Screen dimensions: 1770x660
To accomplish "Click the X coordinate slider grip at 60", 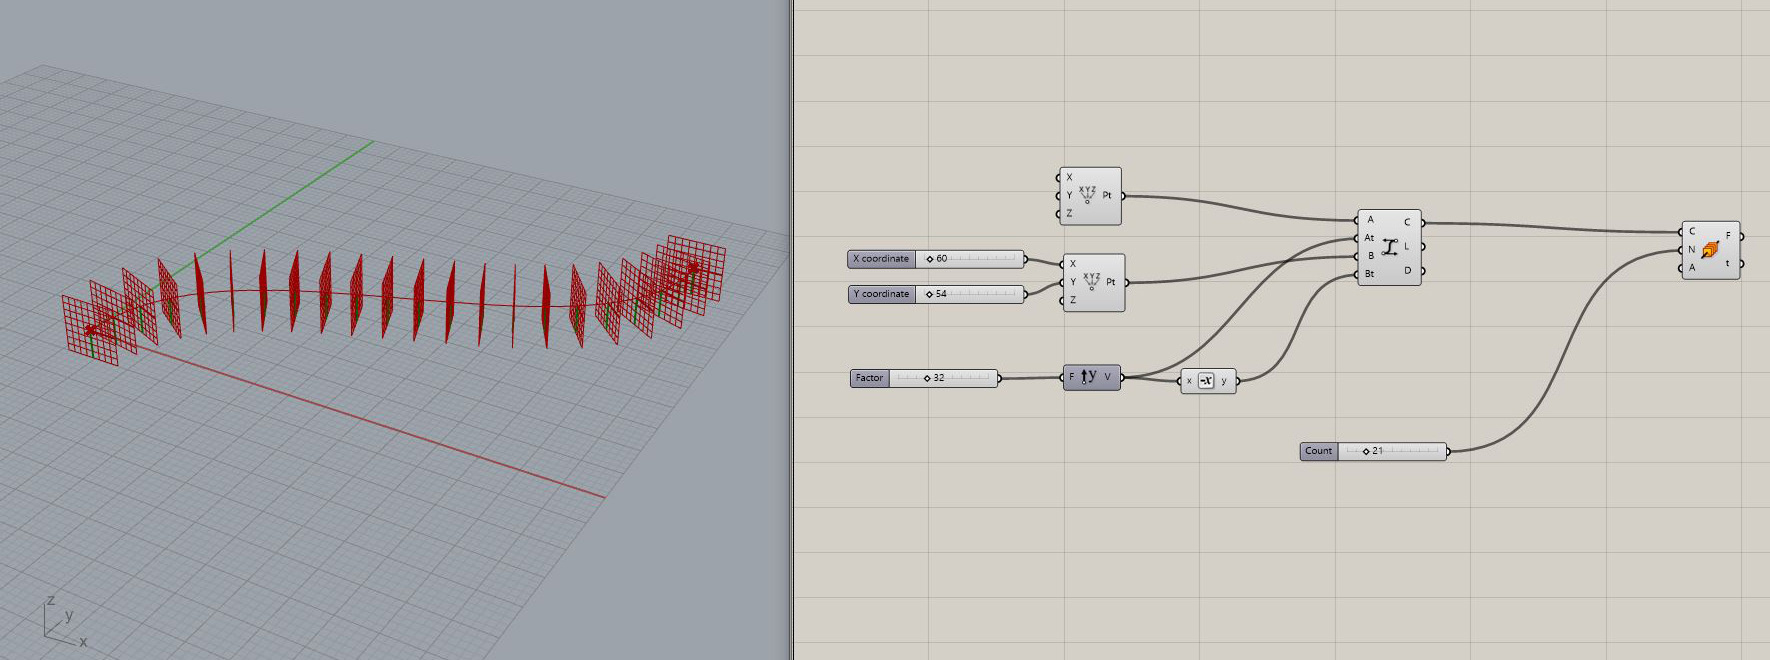I will (x=930, y=259).
